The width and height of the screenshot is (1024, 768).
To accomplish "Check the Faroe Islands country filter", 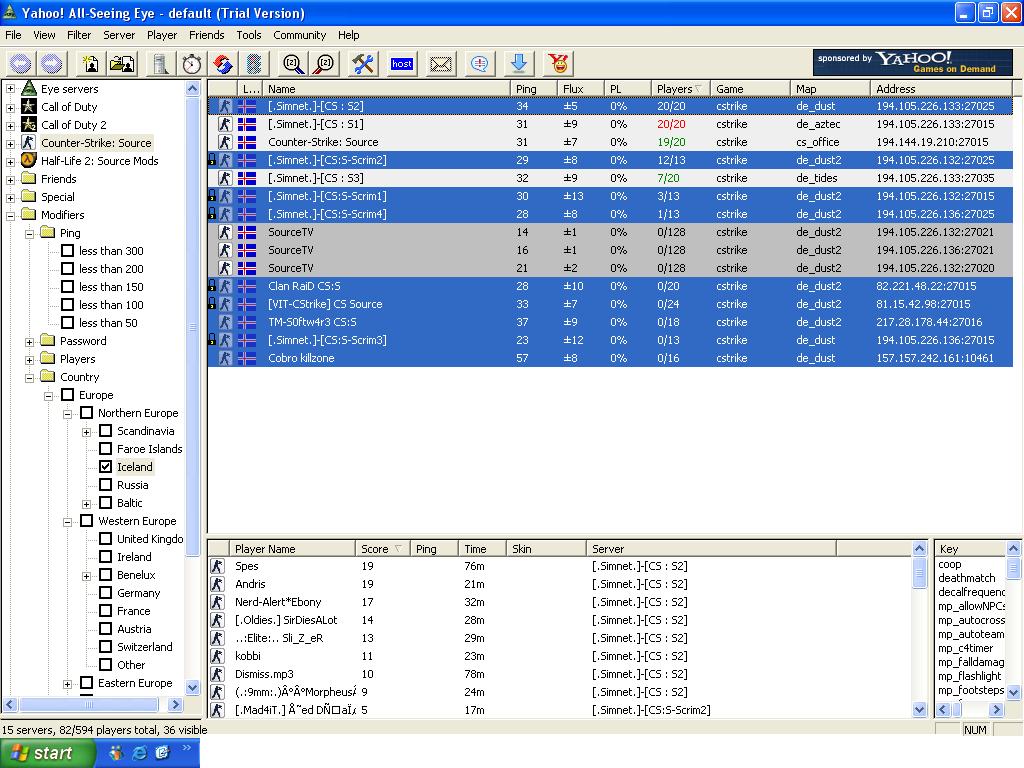I will (x=106, y=449).
